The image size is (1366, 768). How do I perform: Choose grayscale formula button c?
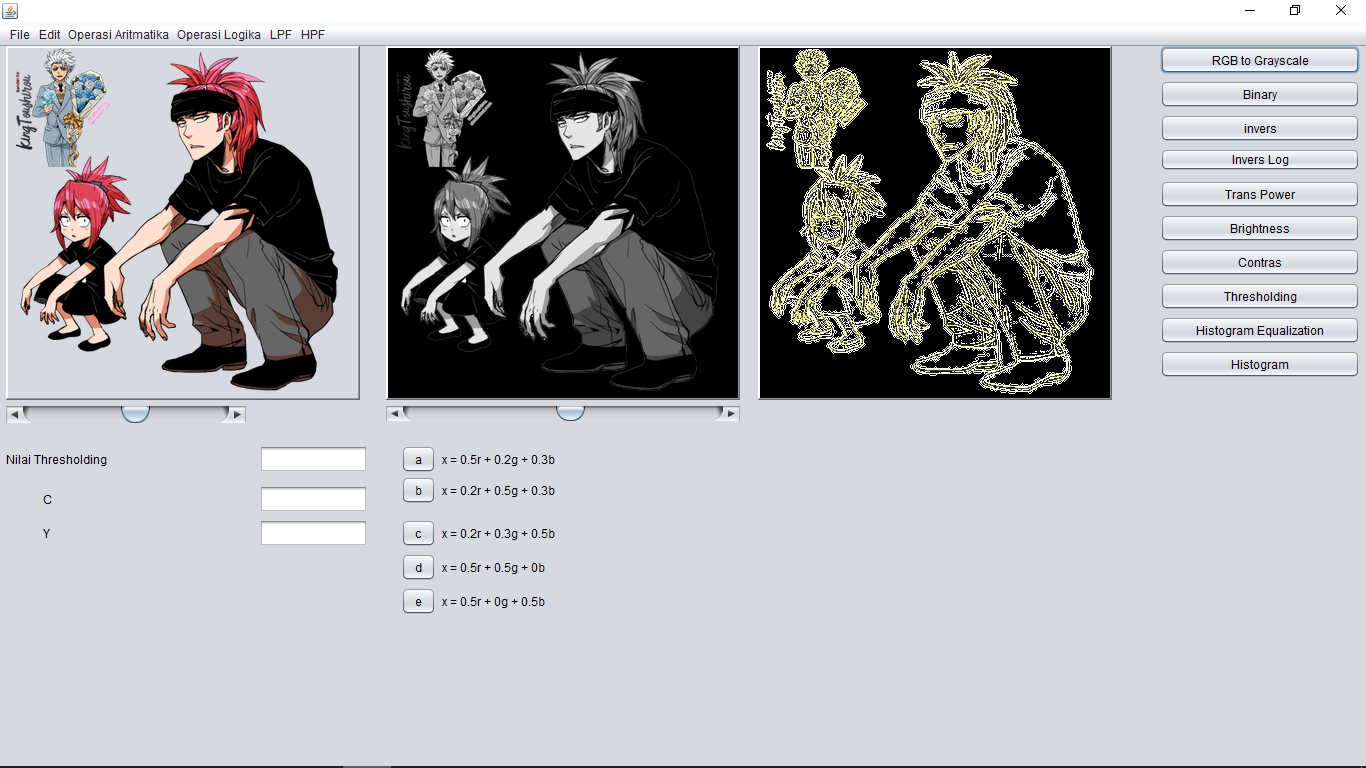coord(418,533)
